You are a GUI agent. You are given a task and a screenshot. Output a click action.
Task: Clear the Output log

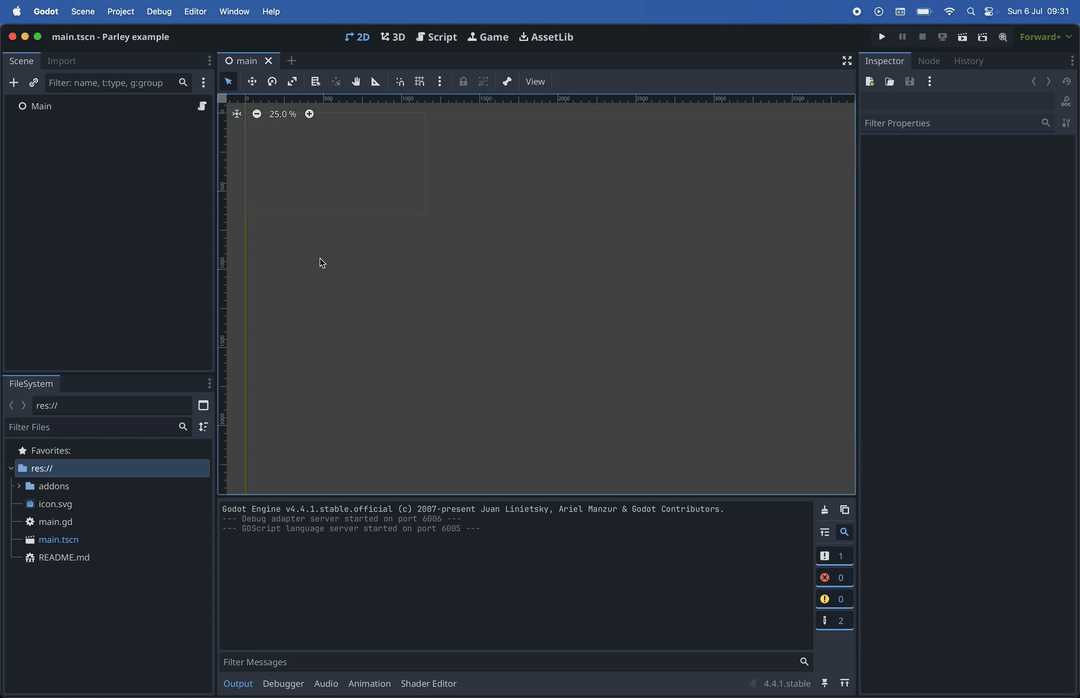pos(825,510)
